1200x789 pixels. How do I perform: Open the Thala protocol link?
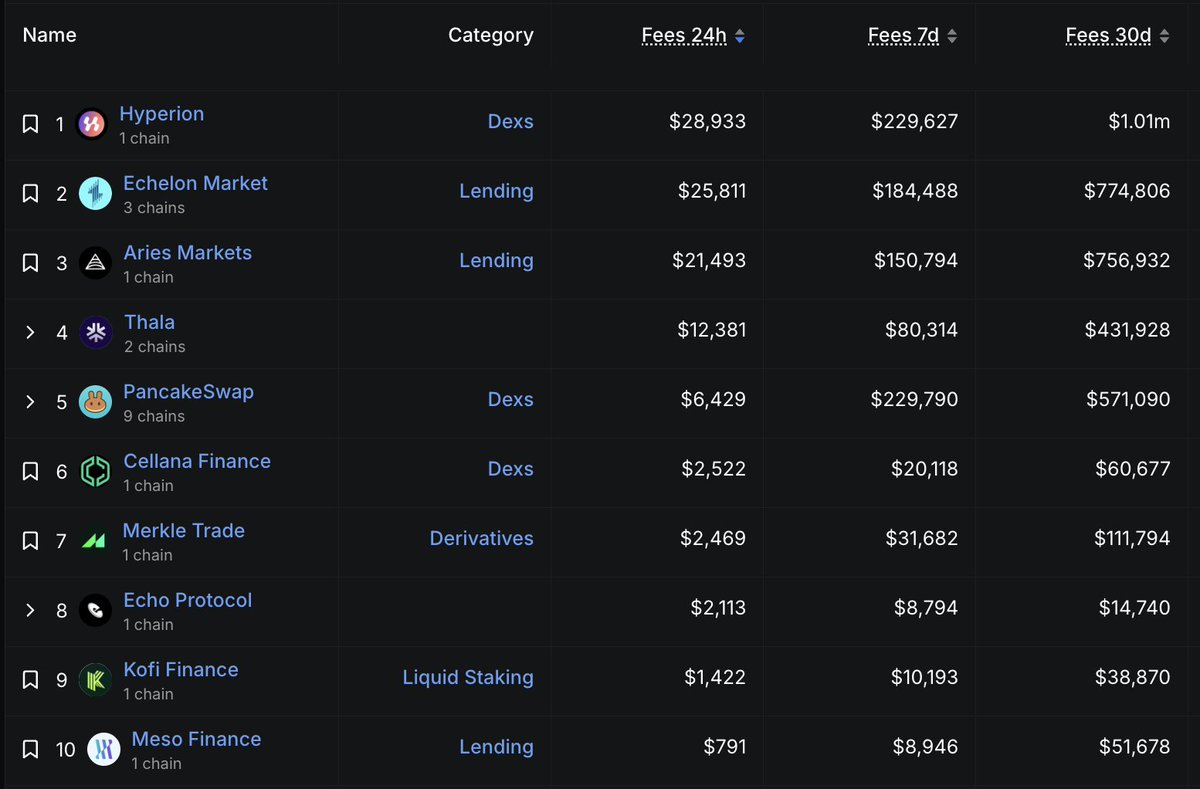point(150,322)
